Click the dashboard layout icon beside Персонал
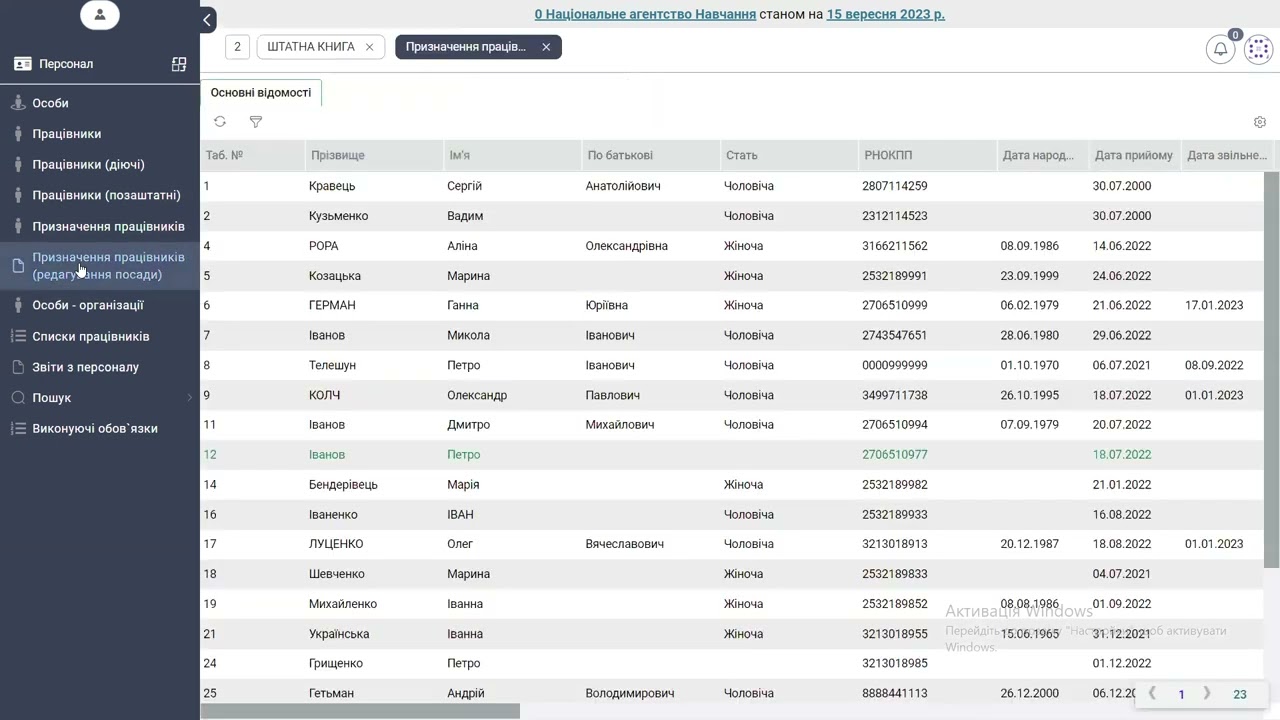This screenshot has width=1280, height=720. click(179, 64)
